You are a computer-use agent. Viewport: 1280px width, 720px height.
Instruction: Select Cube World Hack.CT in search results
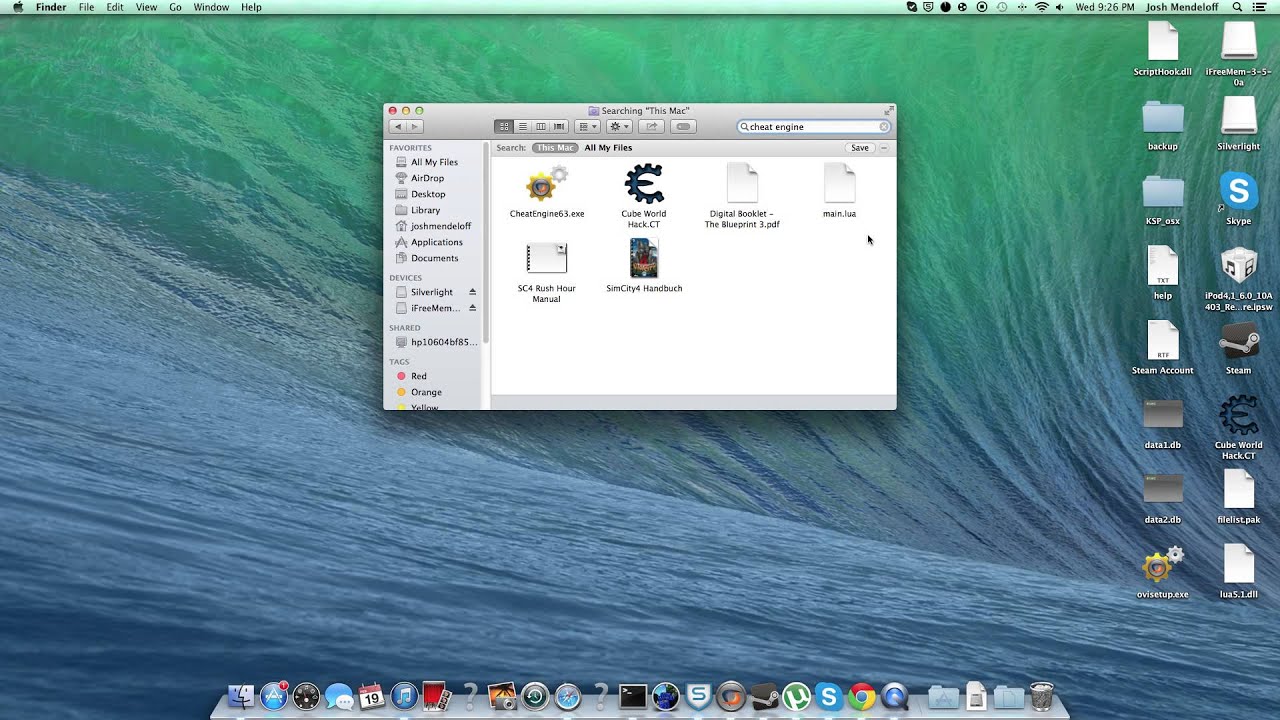click(644, 196)
